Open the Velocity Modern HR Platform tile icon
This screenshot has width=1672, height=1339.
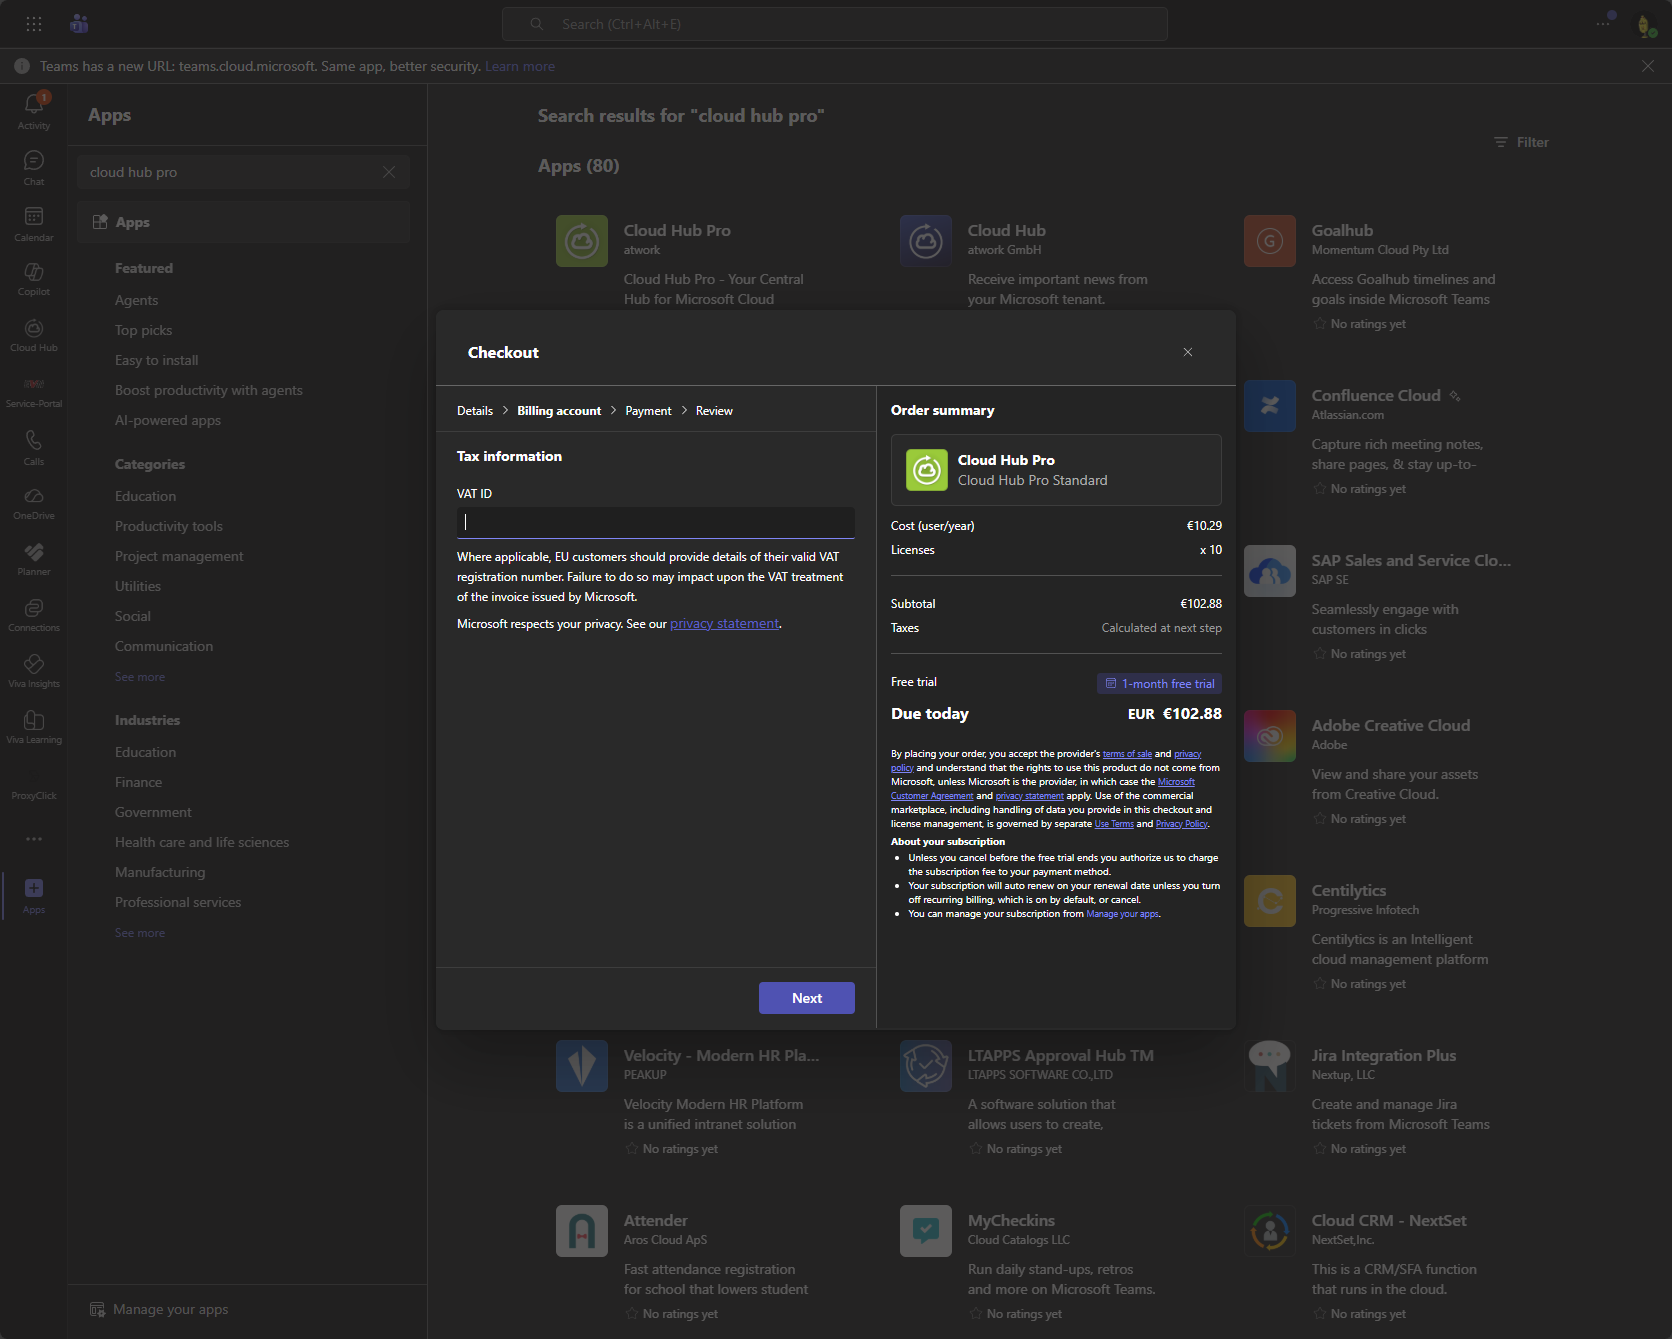(582, 1066)
